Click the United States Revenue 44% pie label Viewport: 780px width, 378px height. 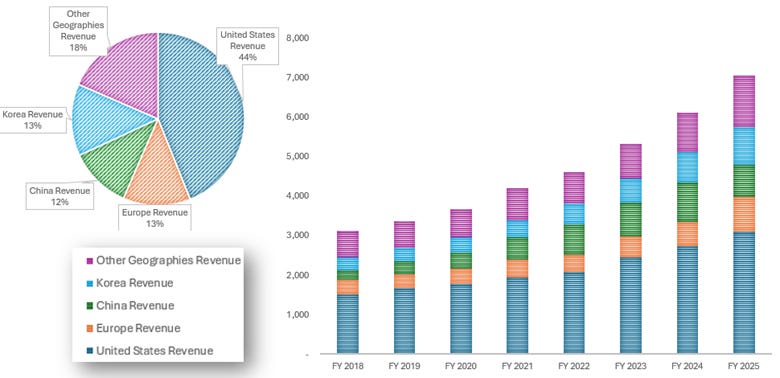tap(248, 46)
